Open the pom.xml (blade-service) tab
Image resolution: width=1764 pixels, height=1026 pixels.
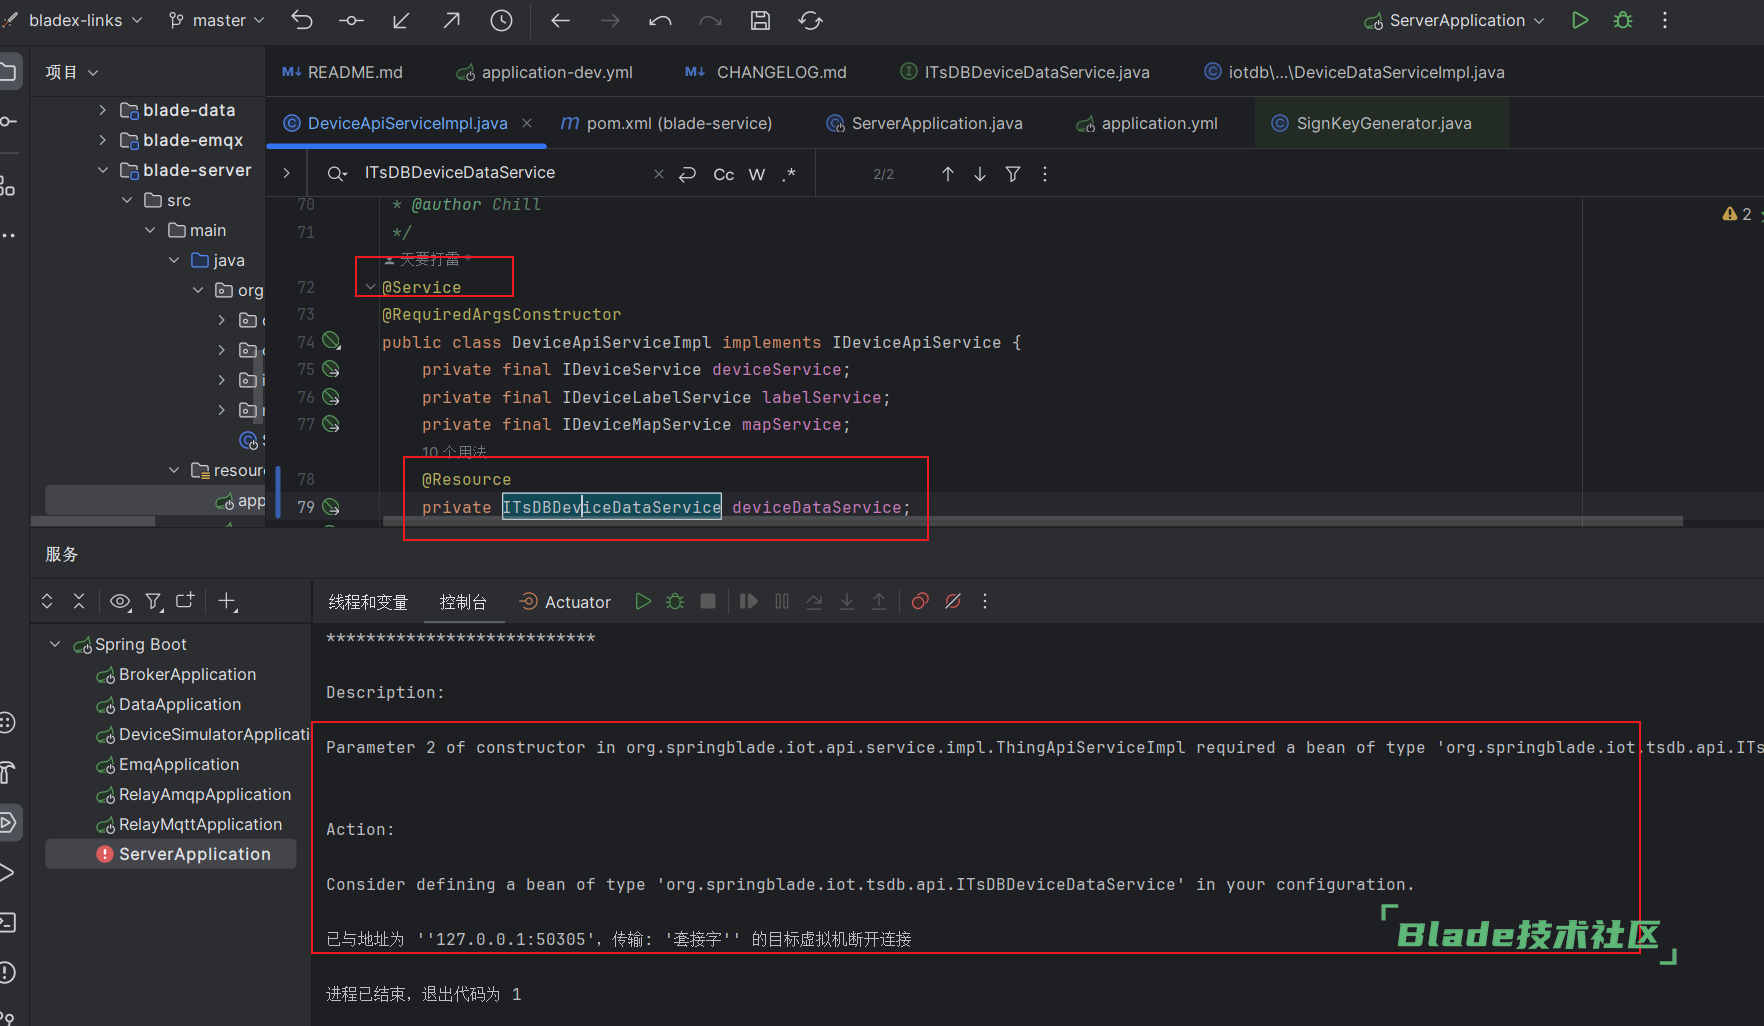[x=666, y=123]
